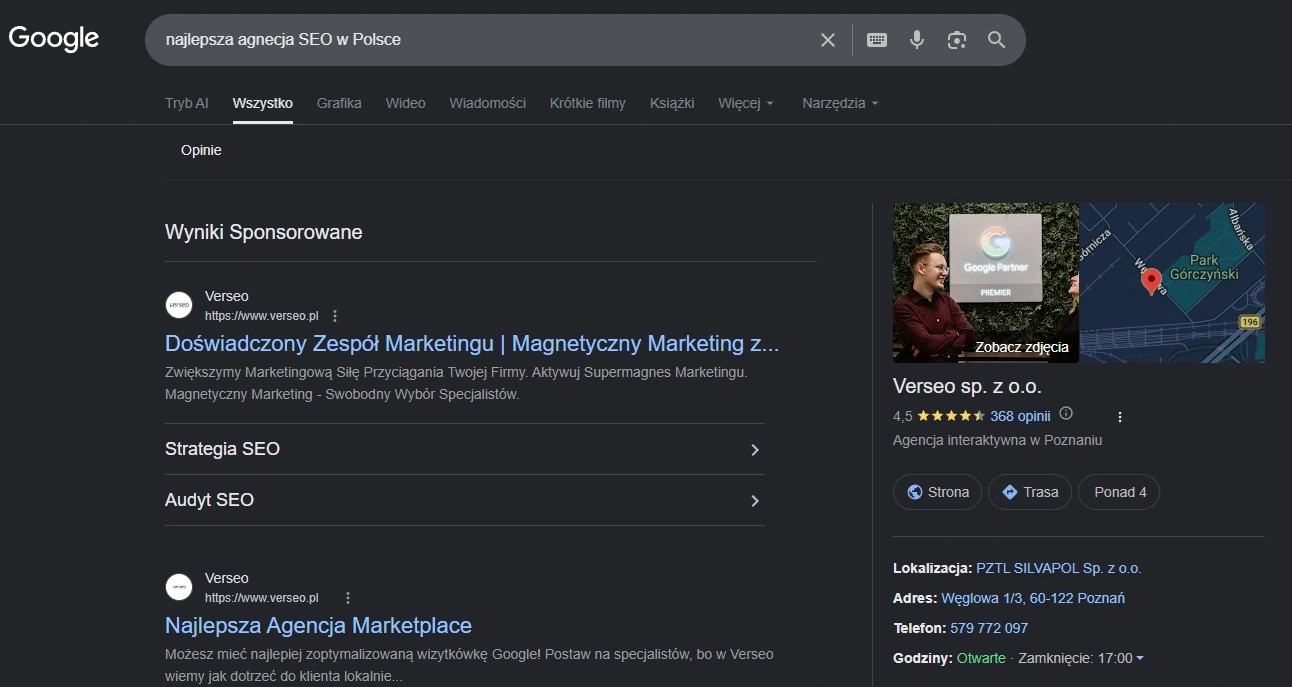Open the Doświadczony Zespół Marketingu ad link
Image resolution: width=1292 pixels, height=687 pixels.
click(x=472, y=344)
